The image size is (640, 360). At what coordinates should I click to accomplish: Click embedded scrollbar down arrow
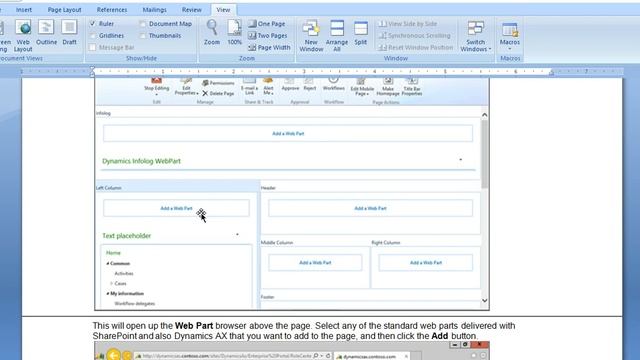pyautogui.click(x=484, y=301)
